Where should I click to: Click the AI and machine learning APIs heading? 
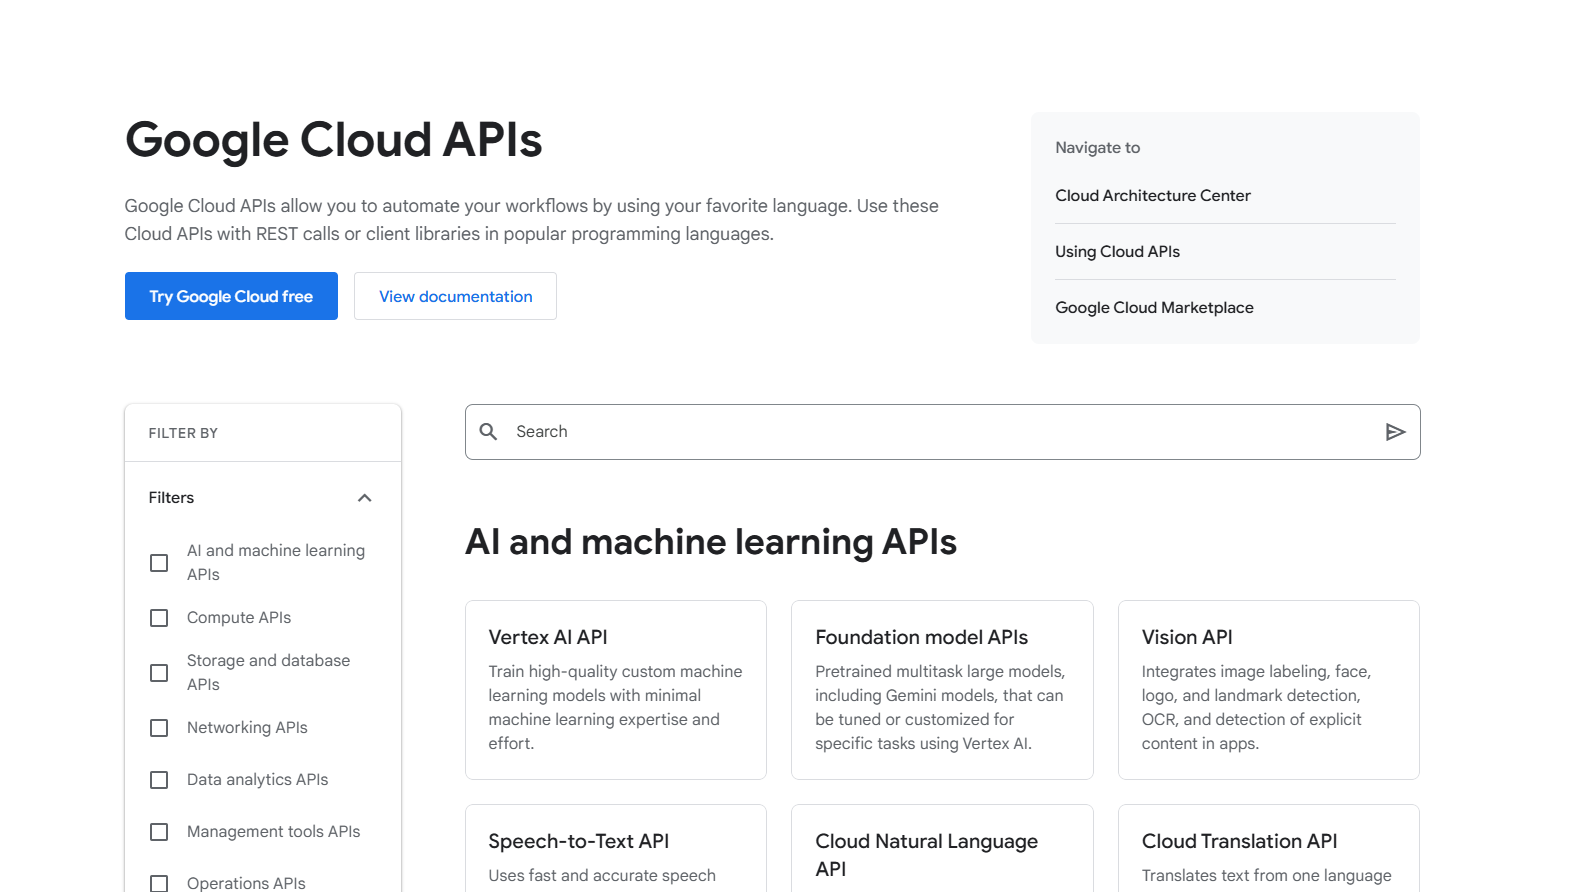coord(711,542)
